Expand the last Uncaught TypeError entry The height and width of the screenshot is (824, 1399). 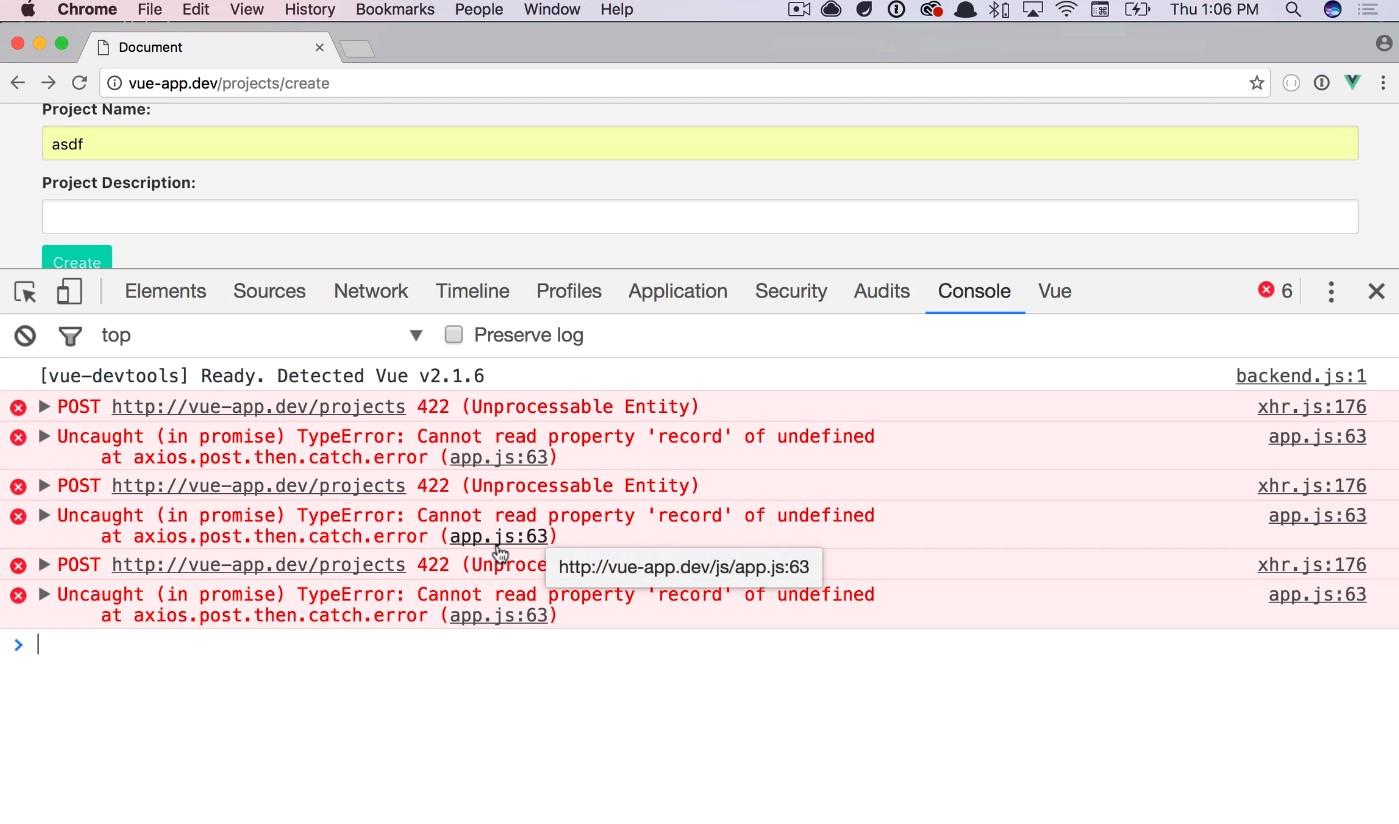click(x=45, y=595)
